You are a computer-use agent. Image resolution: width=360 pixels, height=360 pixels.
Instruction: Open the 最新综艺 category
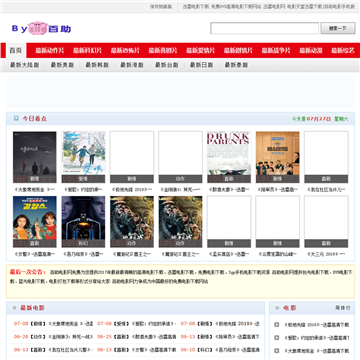click(x=343, y=50)
